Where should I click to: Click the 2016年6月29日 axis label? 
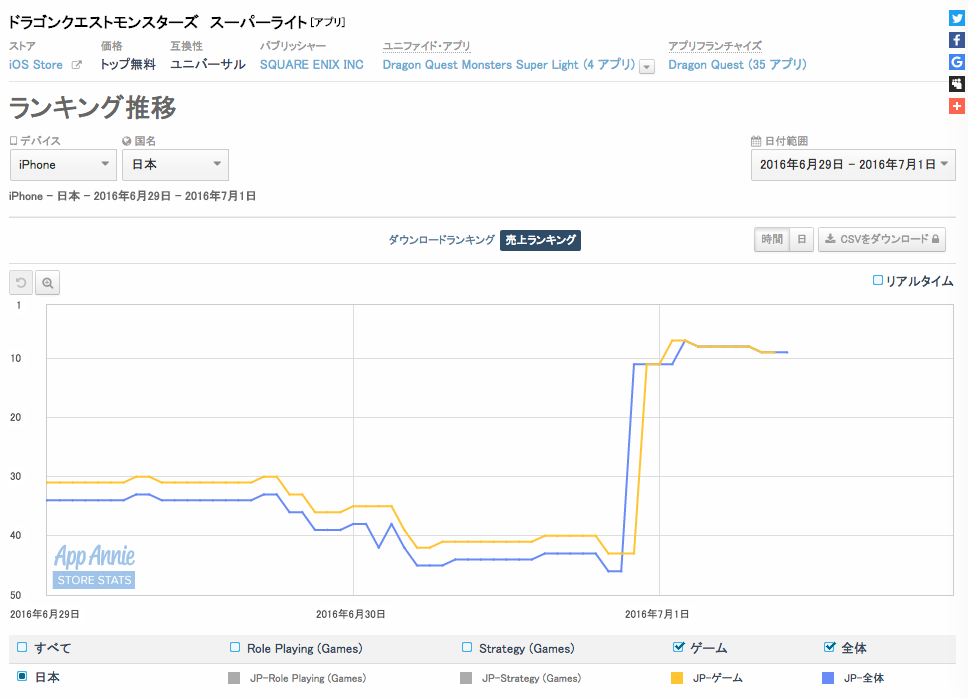[44, 614]
